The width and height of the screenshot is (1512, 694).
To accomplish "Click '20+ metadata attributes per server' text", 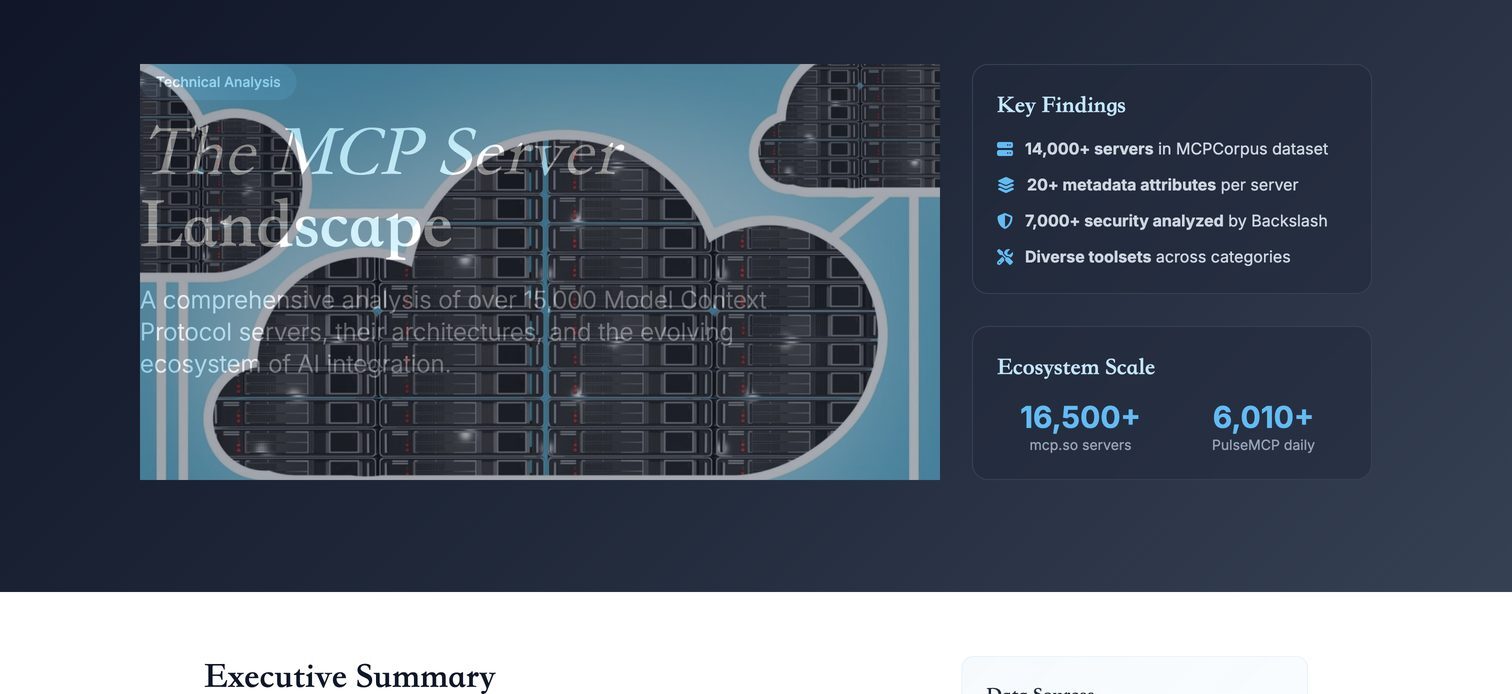I will click(x=1162, y=185).
